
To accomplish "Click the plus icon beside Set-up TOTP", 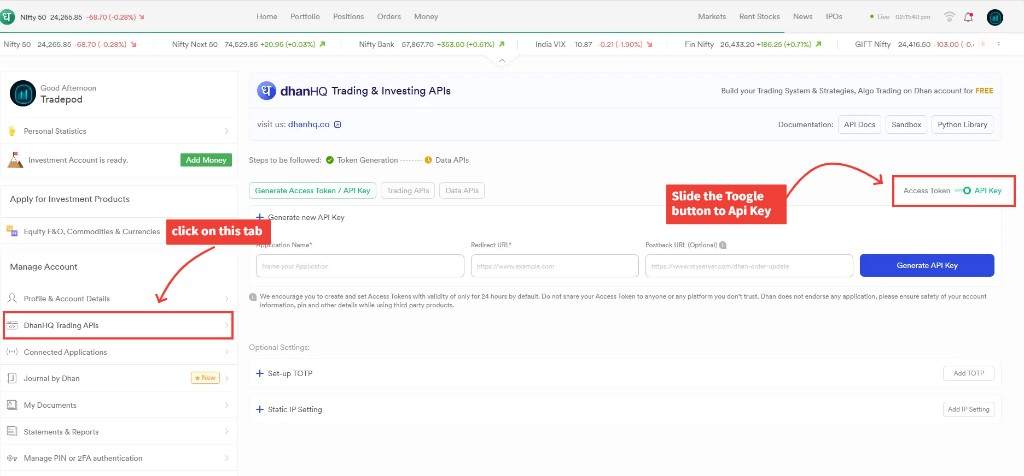I will [259, 373].
